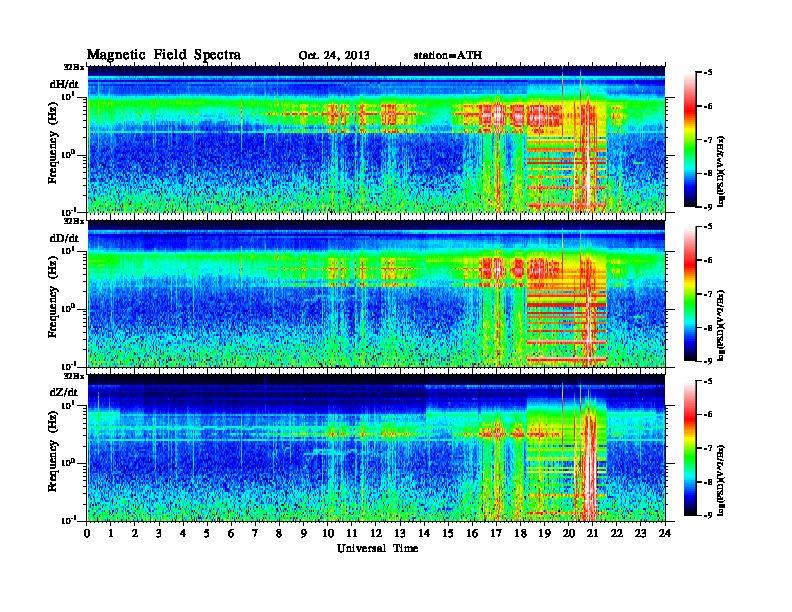
Task: Click the 10^0 frequency tick of dH/dt panel
Action: click(x=68, y=154)
